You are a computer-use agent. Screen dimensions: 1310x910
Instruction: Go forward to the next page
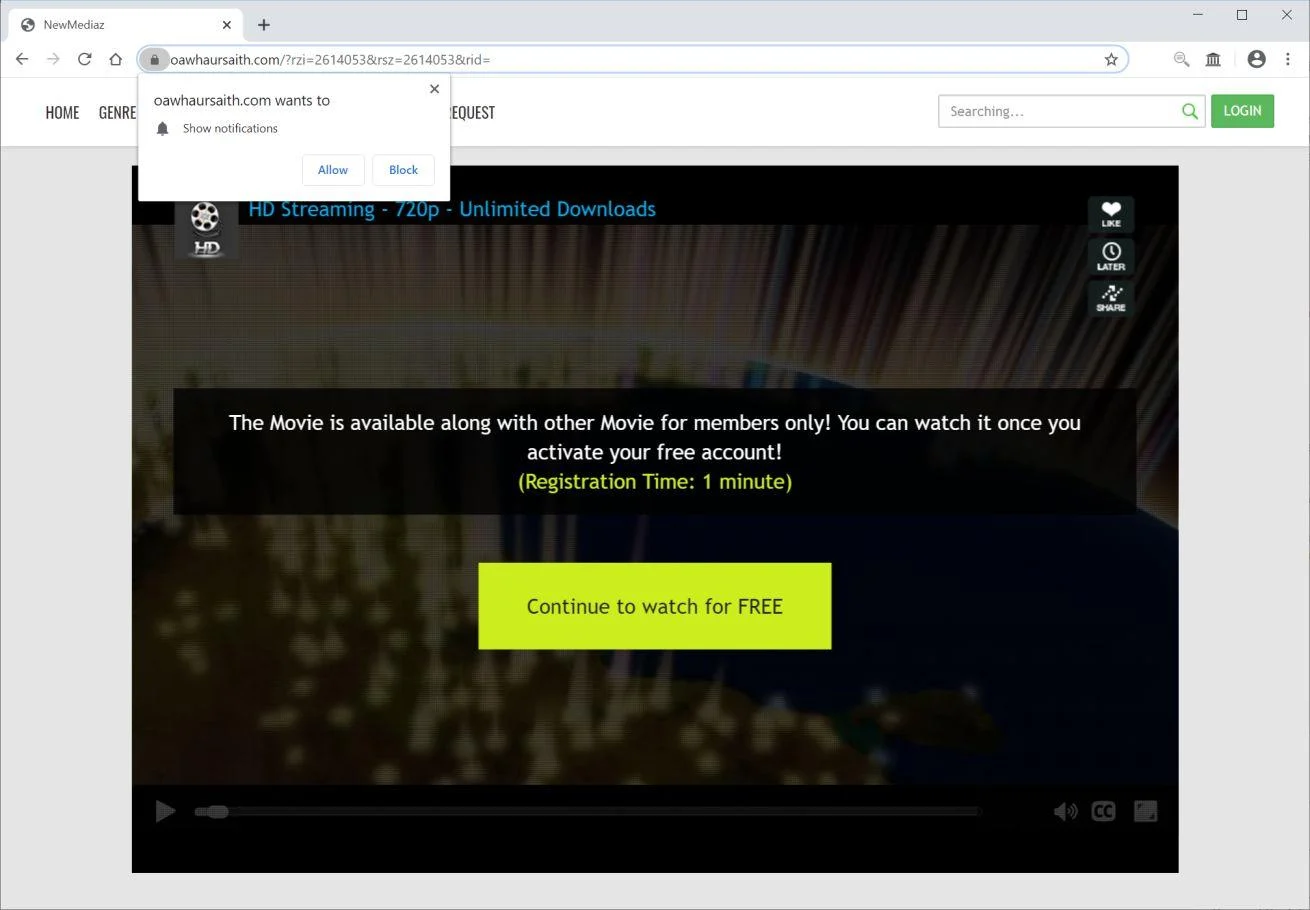coord(53,59)
